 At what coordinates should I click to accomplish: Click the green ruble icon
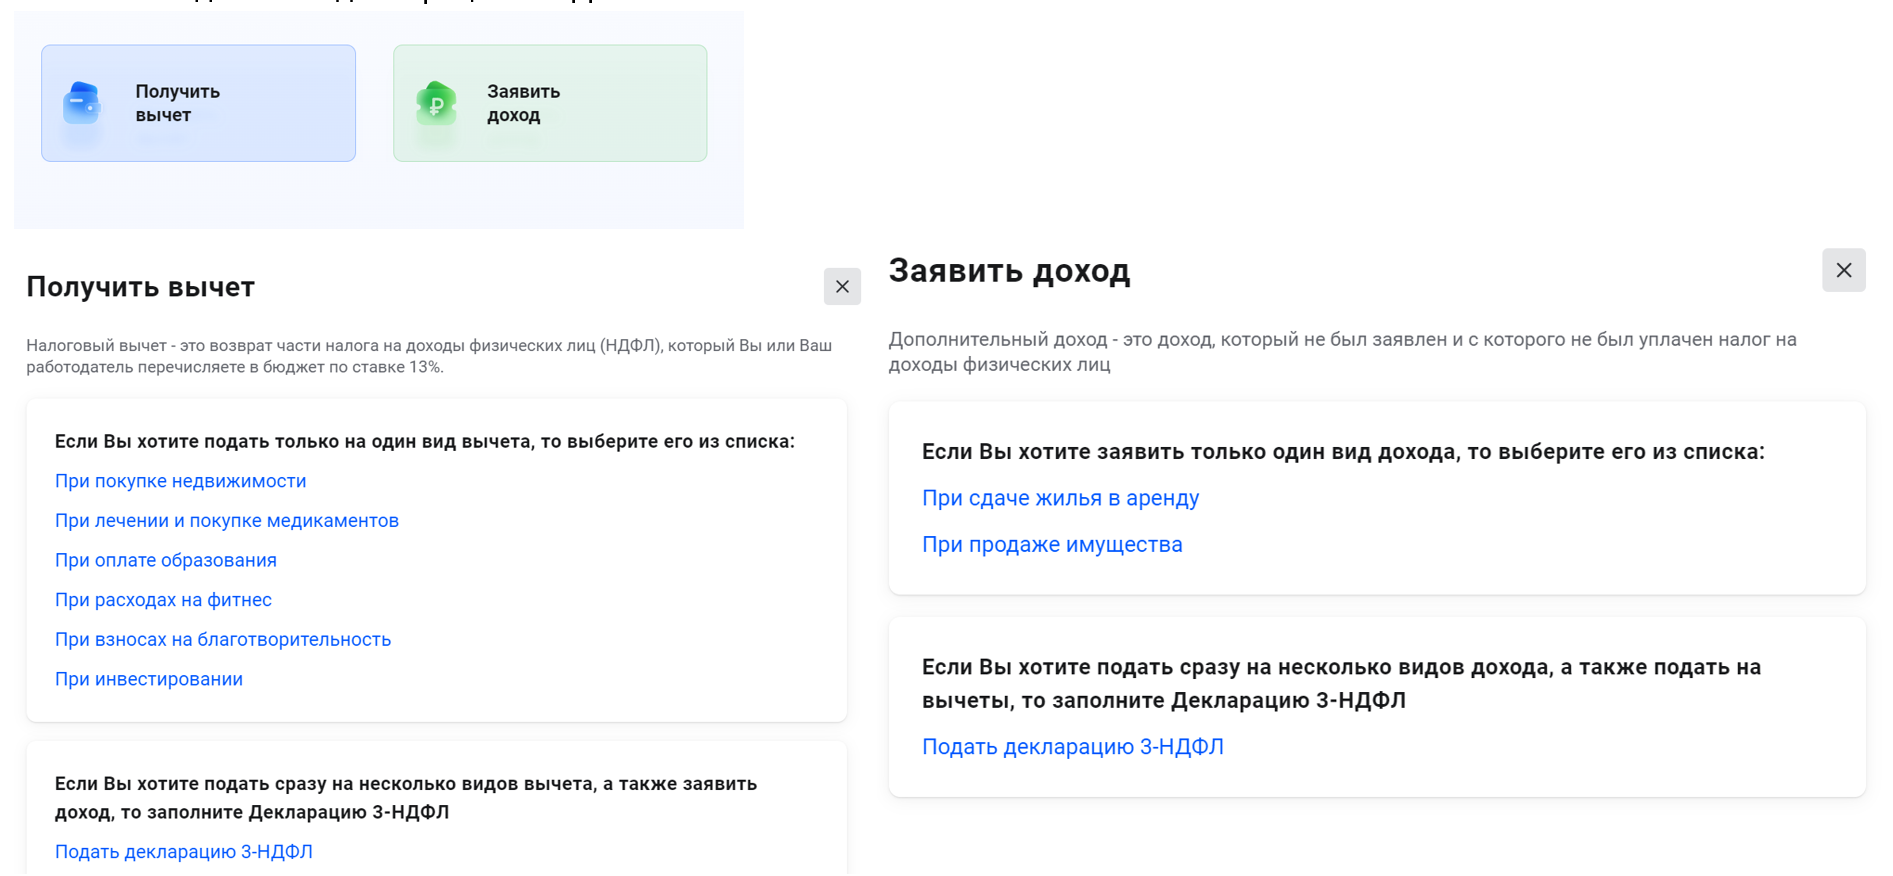(x=436, y=103)
